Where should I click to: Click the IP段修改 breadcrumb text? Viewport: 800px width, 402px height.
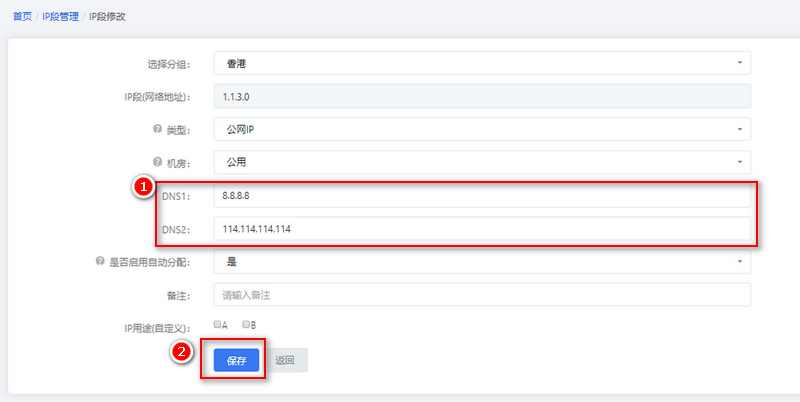pos(107,17)
